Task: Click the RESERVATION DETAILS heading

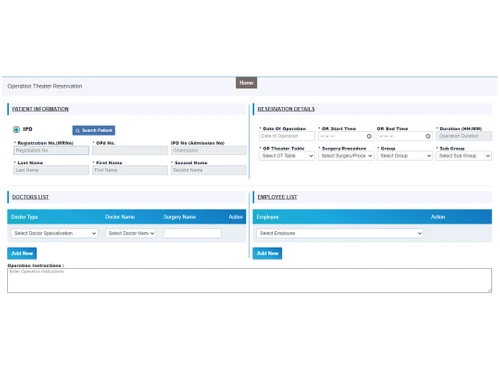Action: click(286, 109)
